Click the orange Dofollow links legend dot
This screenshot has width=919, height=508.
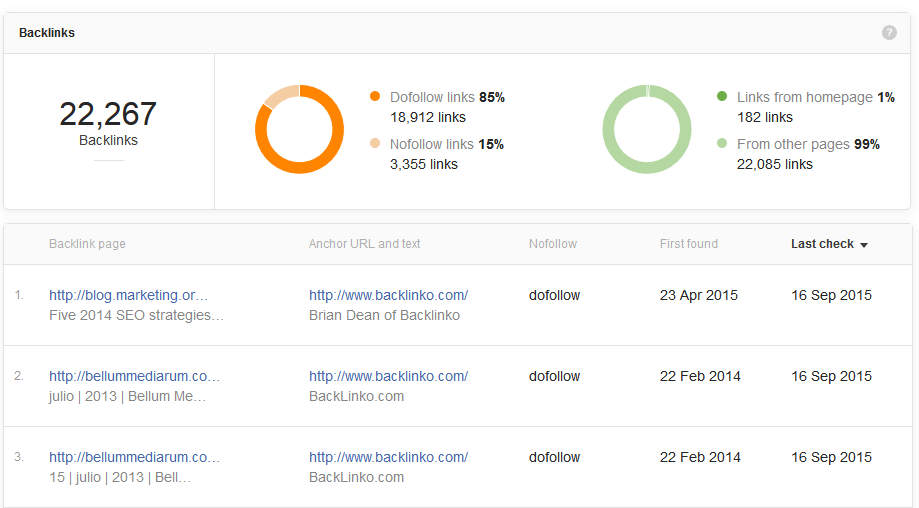click(375, 97)
